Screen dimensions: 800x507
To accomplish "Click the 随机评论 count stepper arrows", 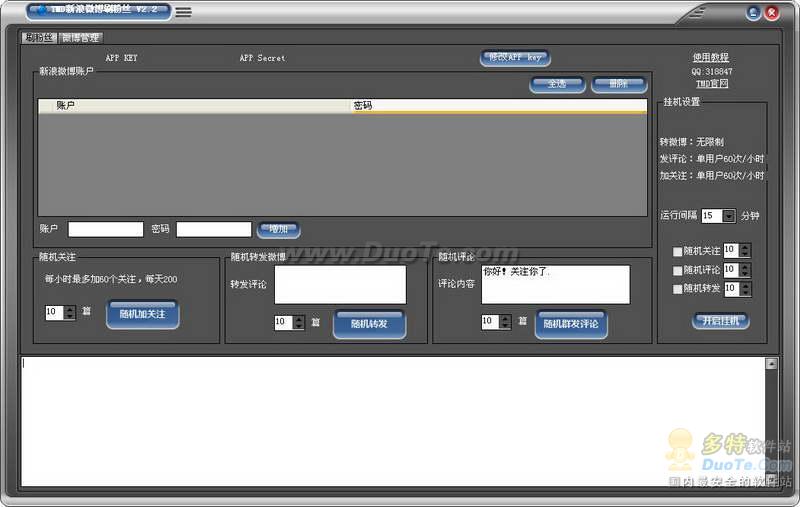I will point(505,321).
